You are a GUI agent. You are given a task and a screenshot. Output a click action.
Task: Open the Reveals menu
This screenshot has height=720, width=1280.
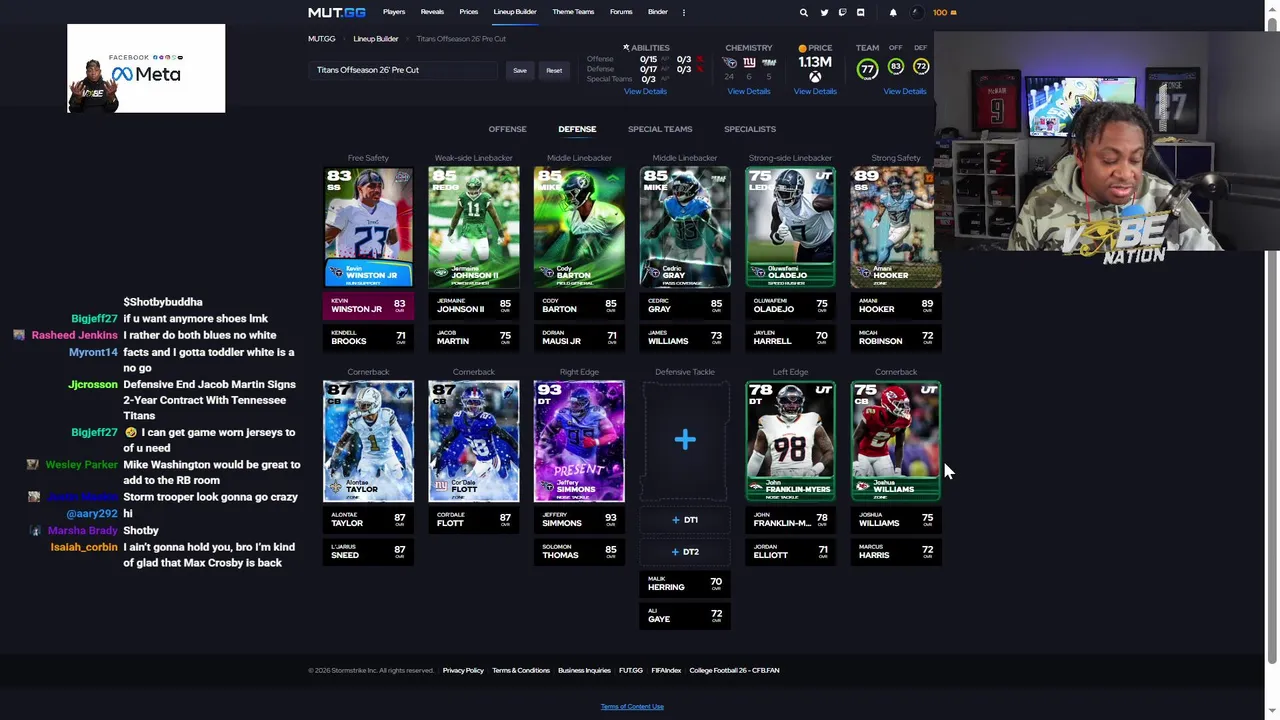432,12
